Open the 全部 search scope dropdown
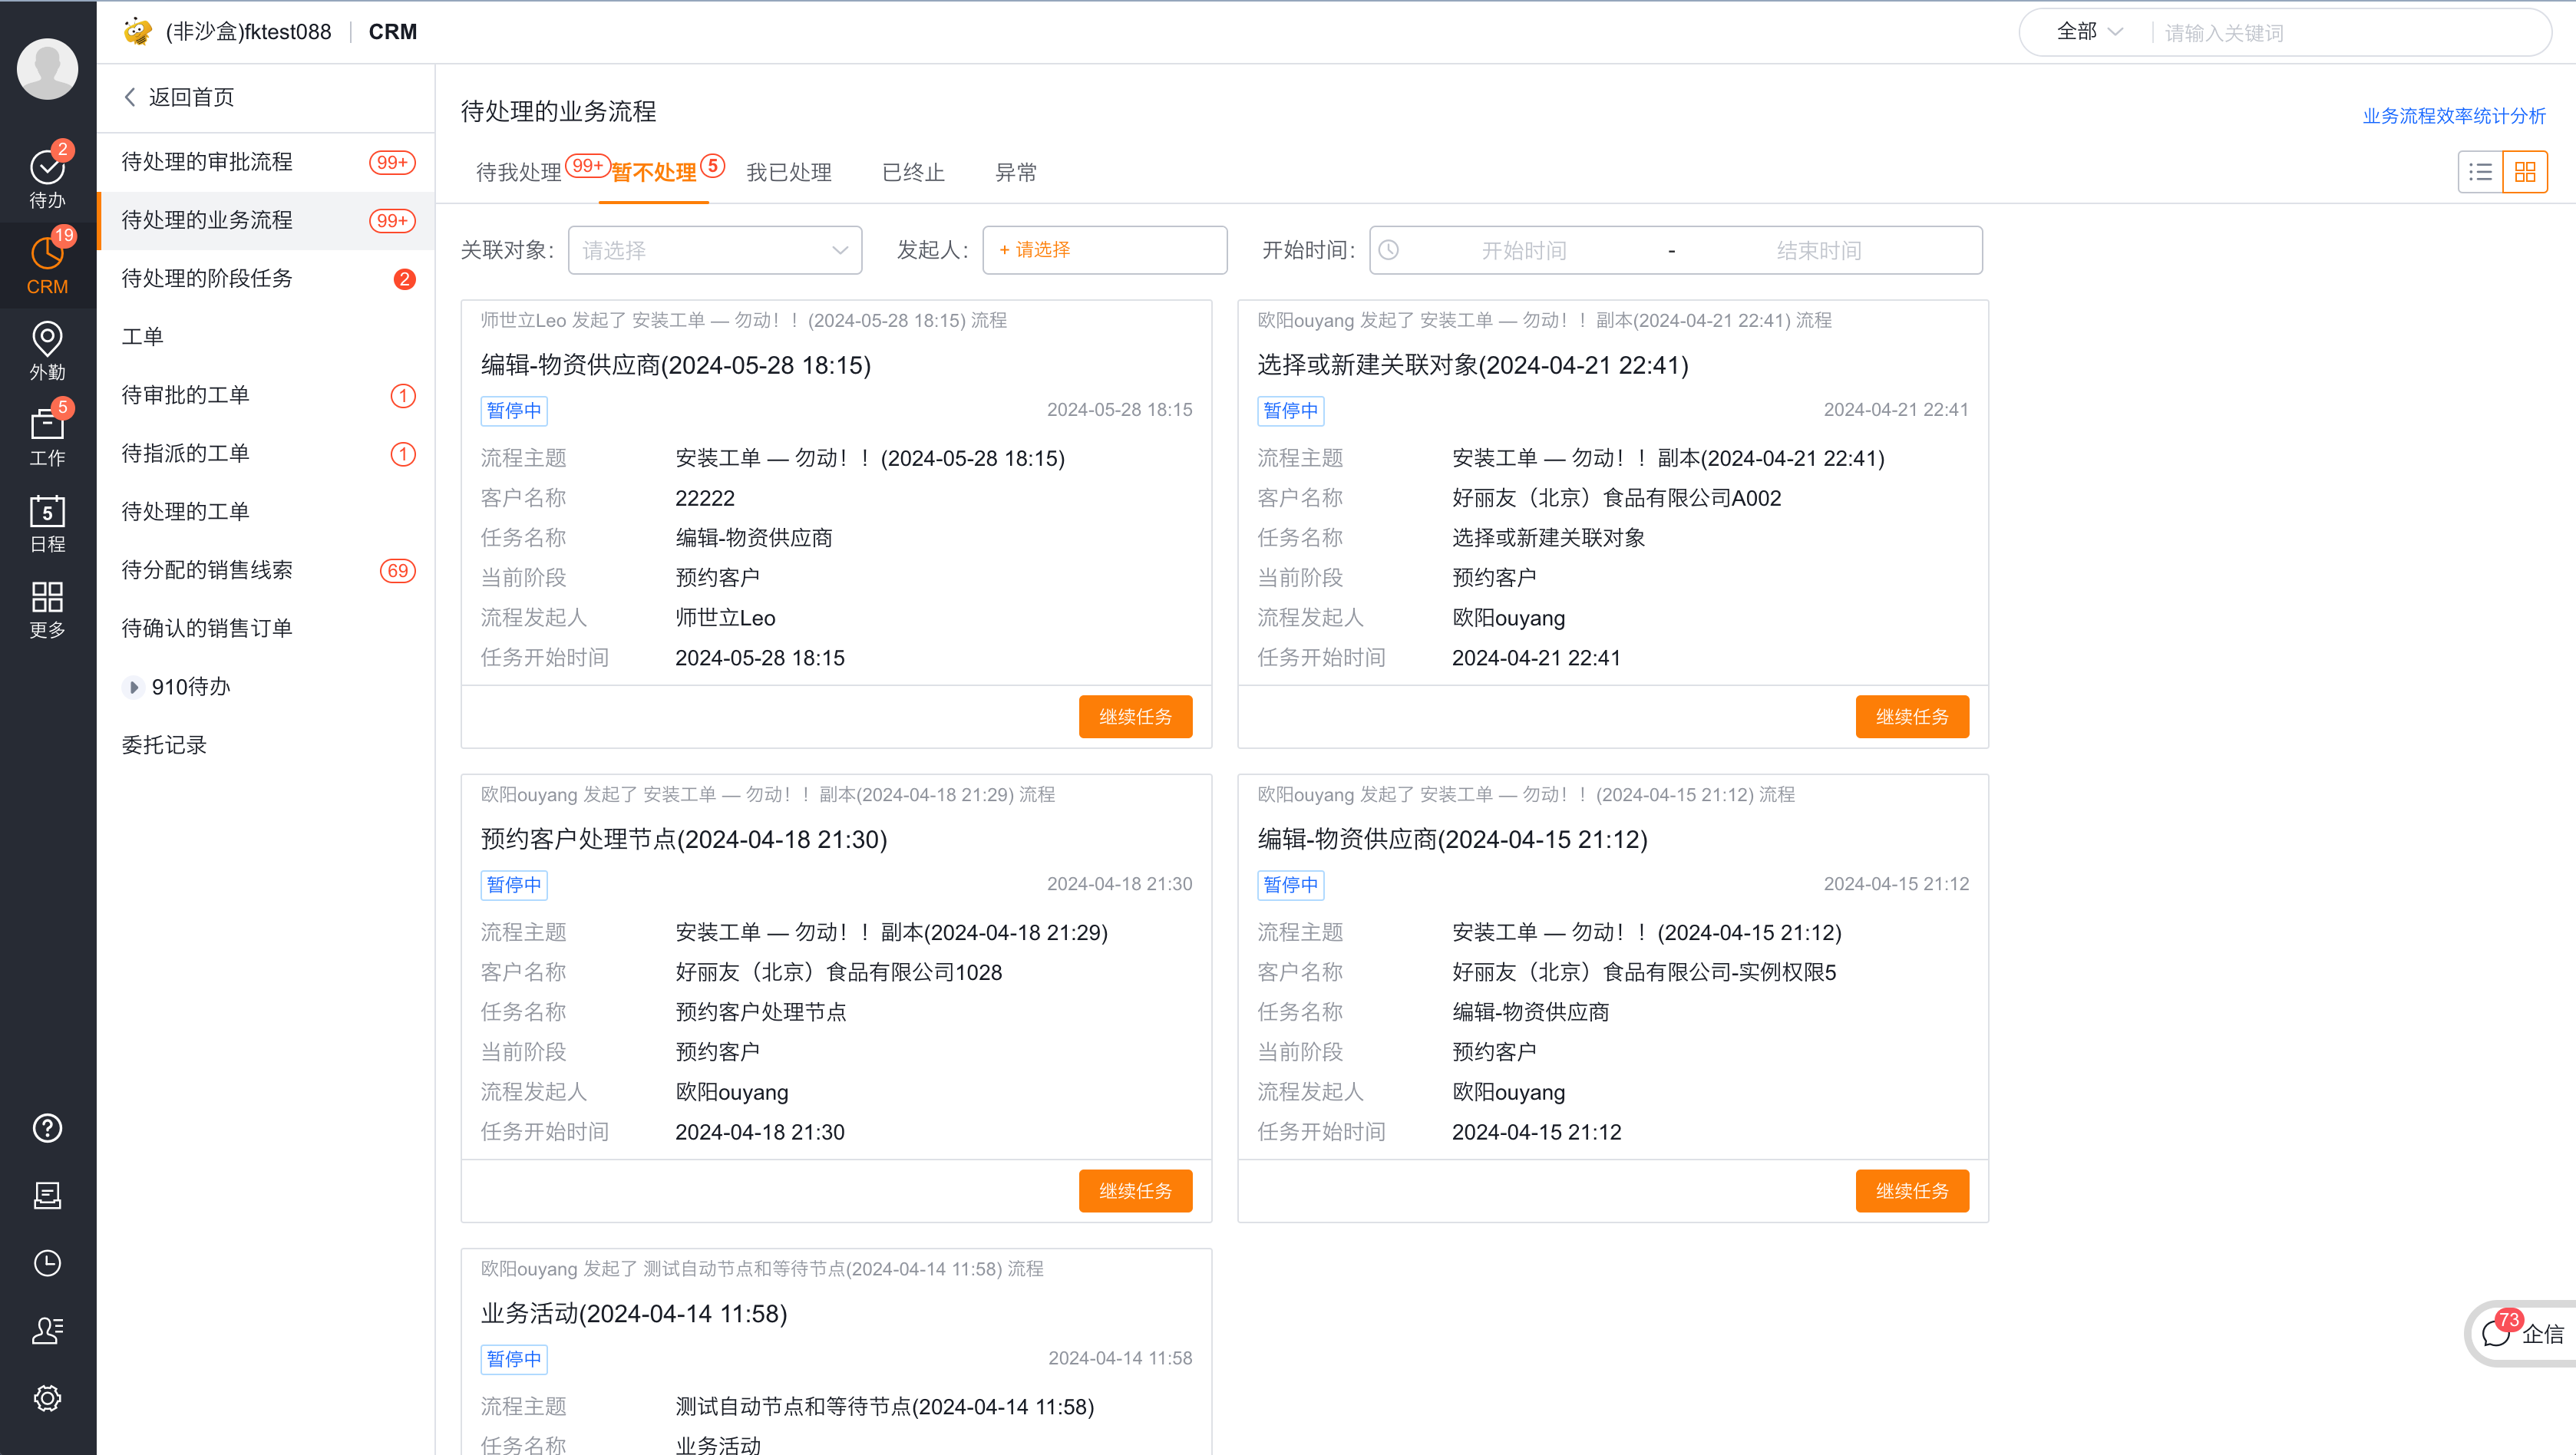This screenshot has height=1455, width=2576. click(x=2089, y=32)
